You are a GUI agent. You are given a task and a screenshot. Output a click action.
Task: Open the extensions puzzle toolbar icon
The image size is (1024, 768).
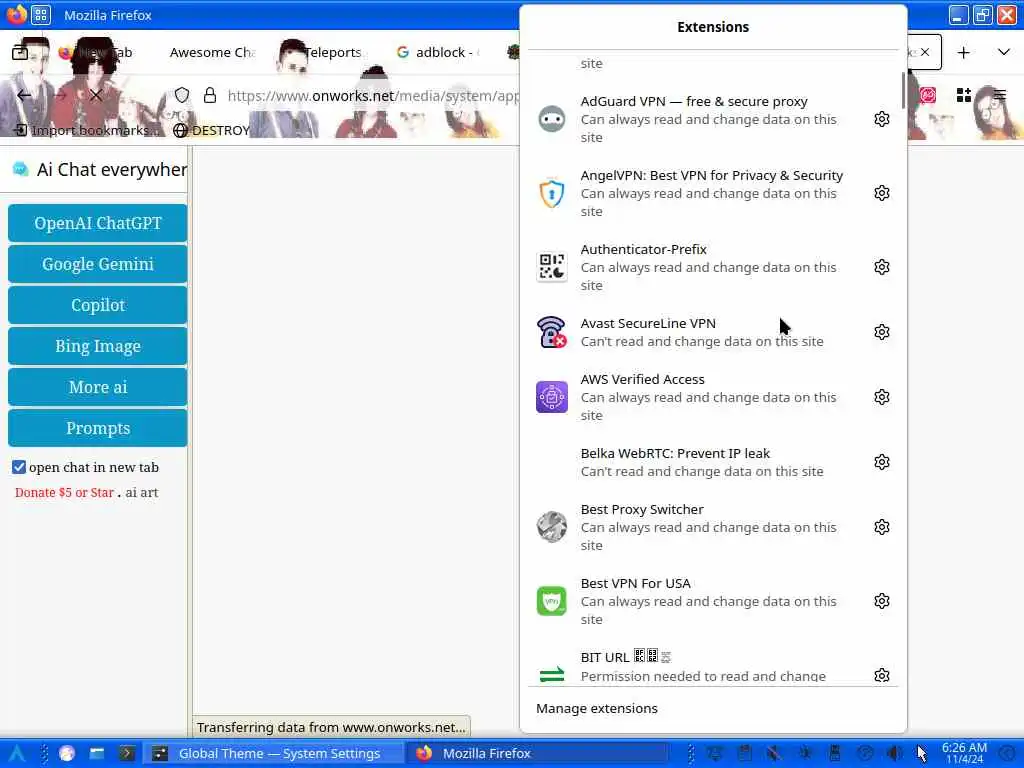963,95
